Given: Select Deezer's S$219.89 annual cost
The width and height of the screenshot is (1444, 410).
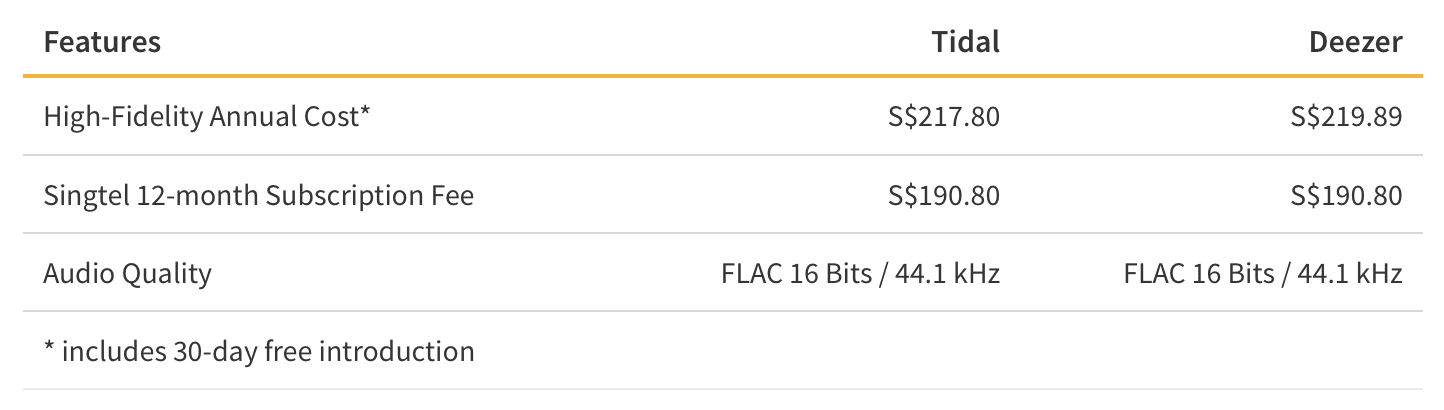Looking at the screenshot, I should pyautogui.click(x=1346, y=117).
